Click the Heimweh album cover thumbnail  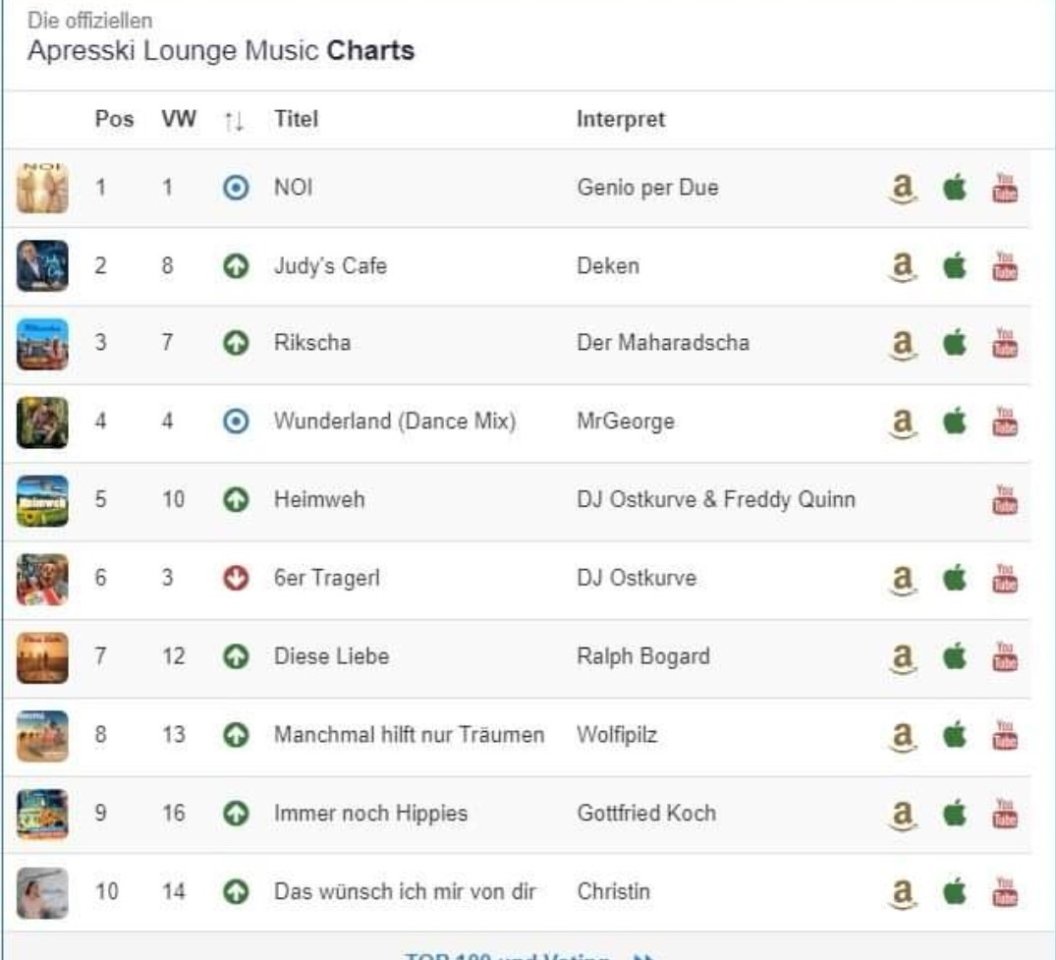[42, 500]
